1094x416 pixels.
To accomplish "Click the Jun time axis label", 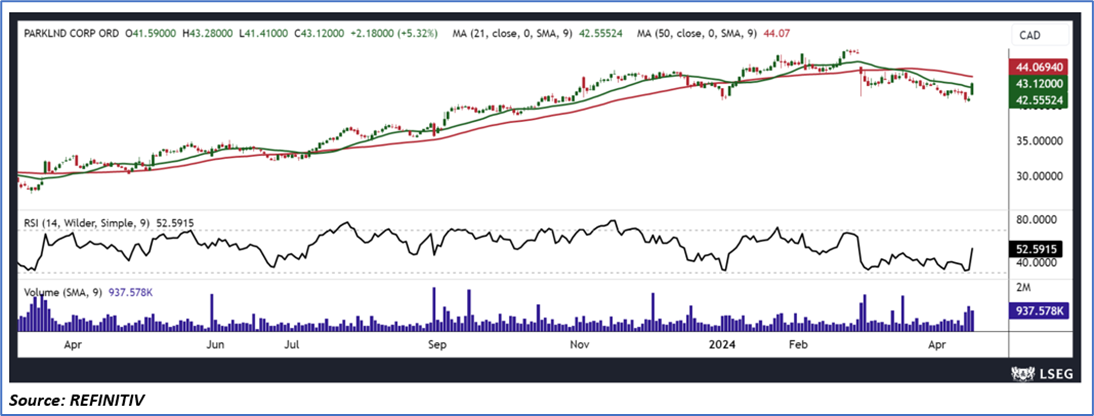I will pyautogui.click(x=216, y=344).
